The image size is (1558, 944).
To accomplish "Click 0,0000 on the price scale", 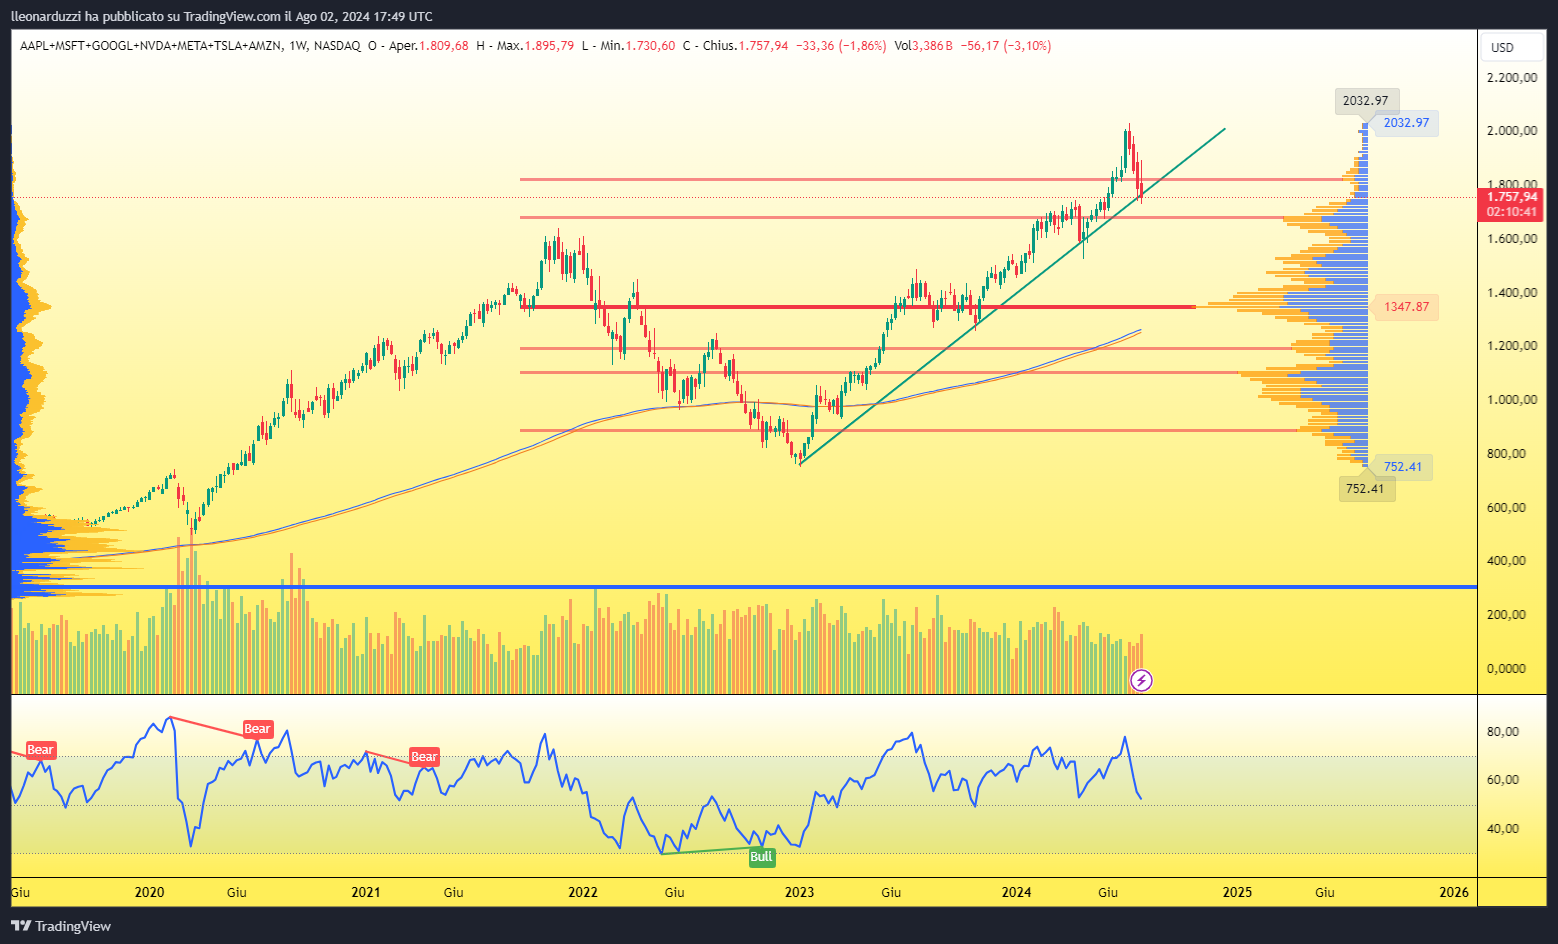I will [1507, 669].
